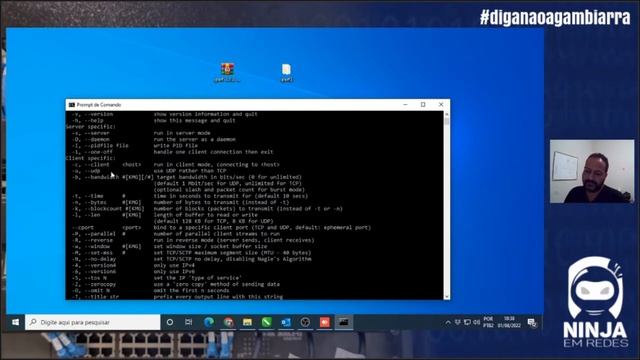This screenshot has width=640, height=360.
Task: Click the '--parallel' option text
Action: coord(100,234)
